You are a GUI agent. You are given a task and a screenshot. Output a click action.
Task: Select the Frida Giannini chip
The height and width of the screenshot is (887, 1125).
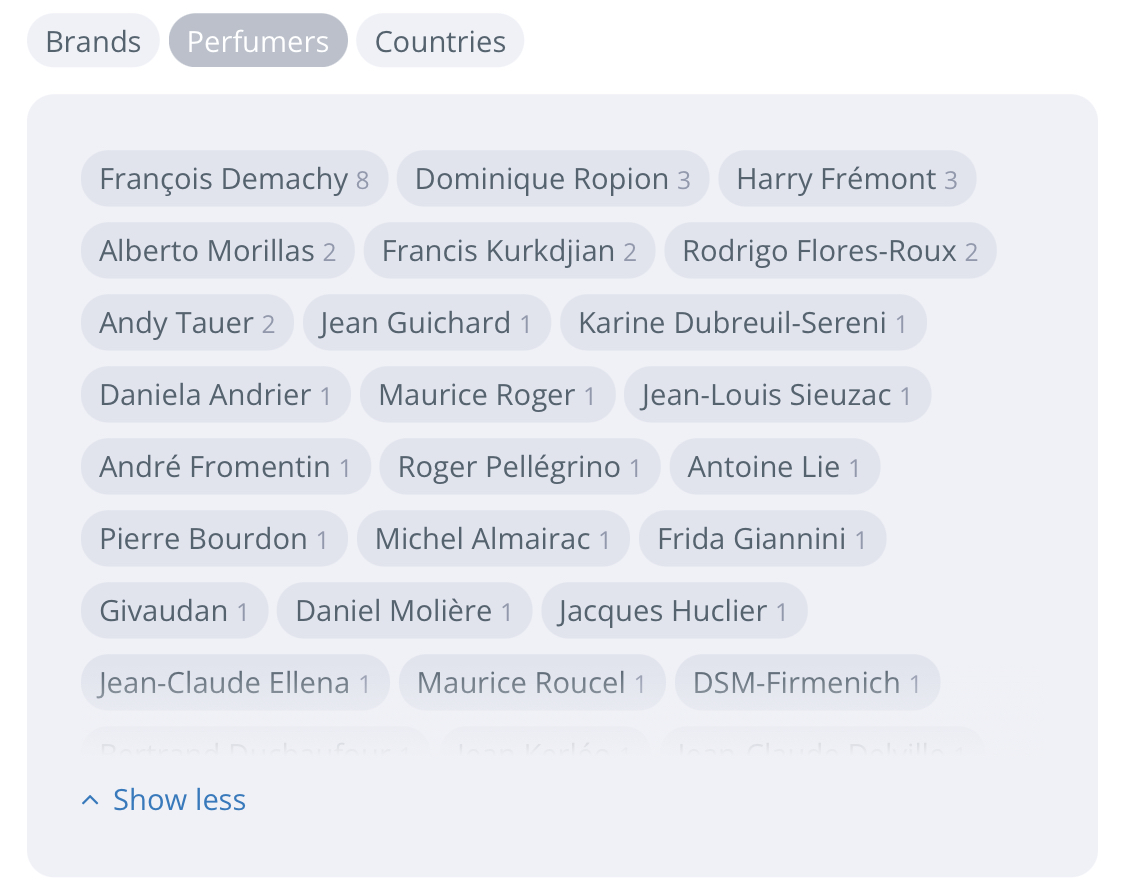pos(762,538)
